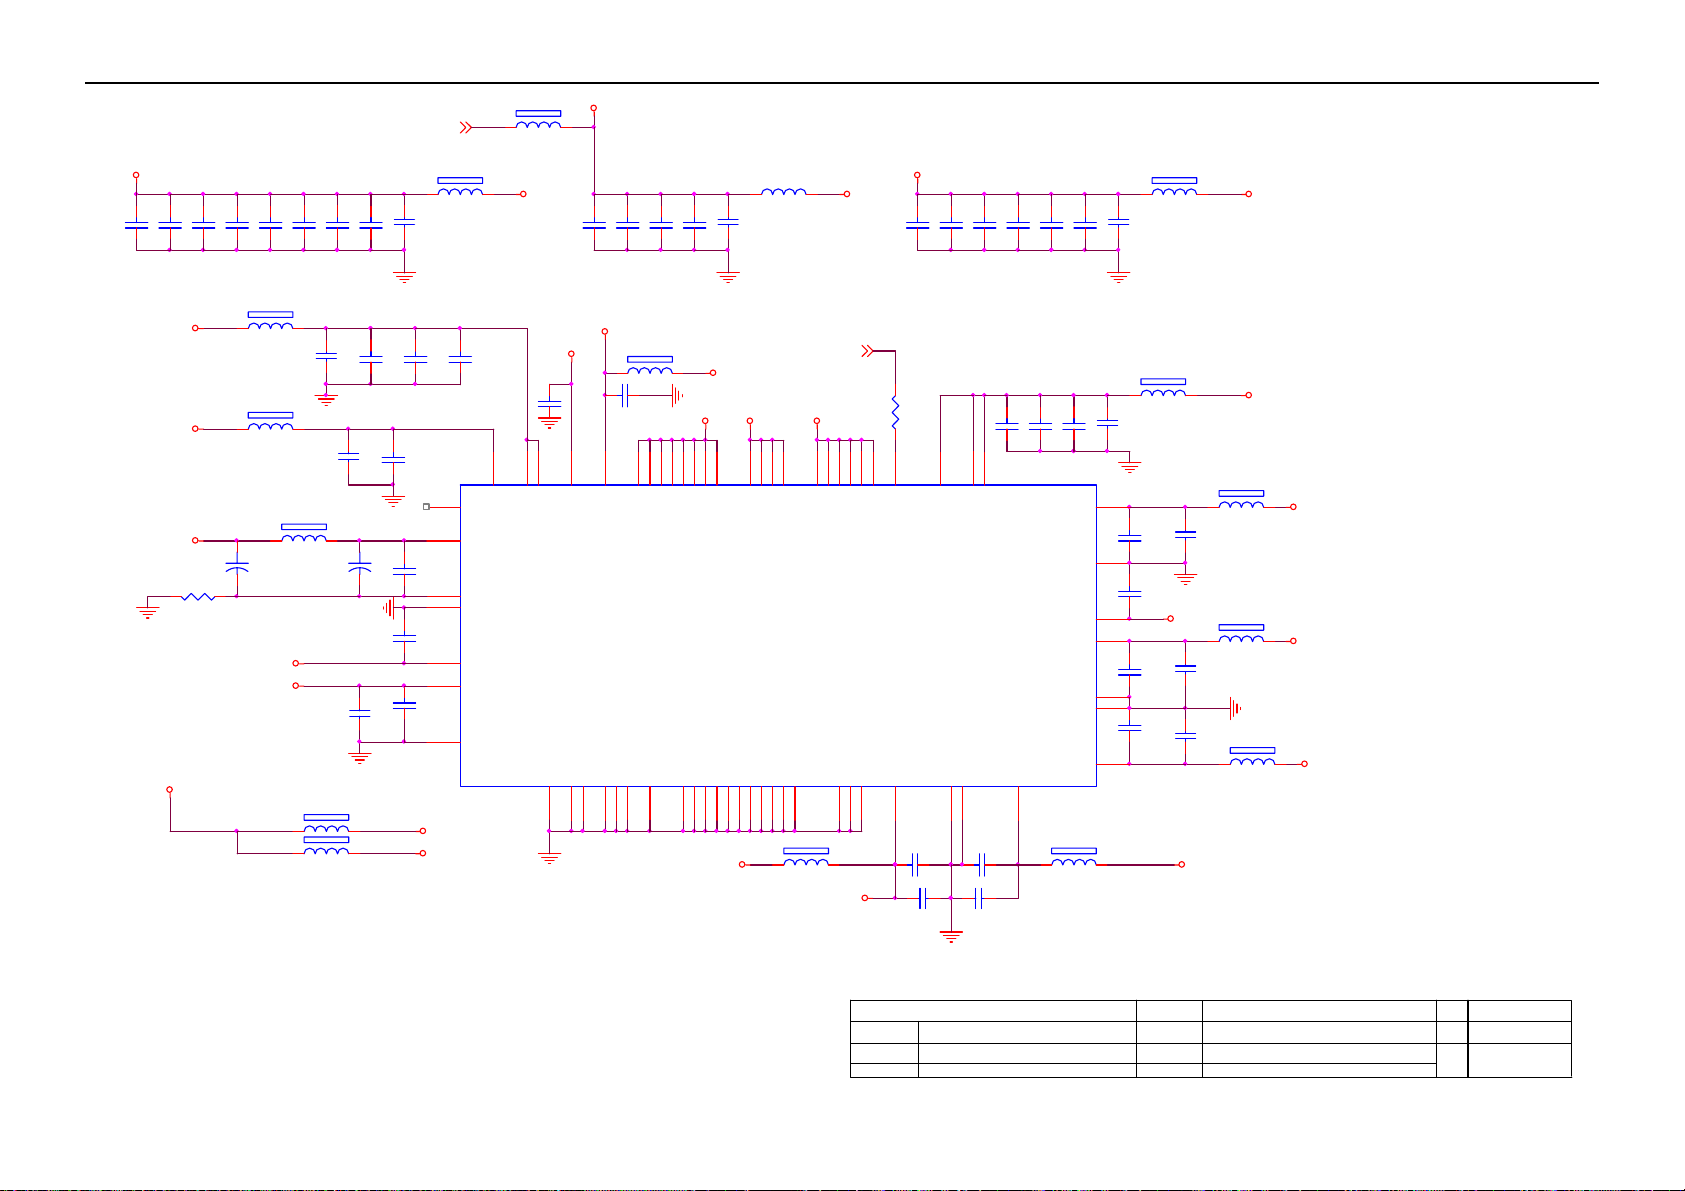Click the far-left ground symbol attached to the resistor
Screen dimensions: 1685x1191
(x=147, y=612)
